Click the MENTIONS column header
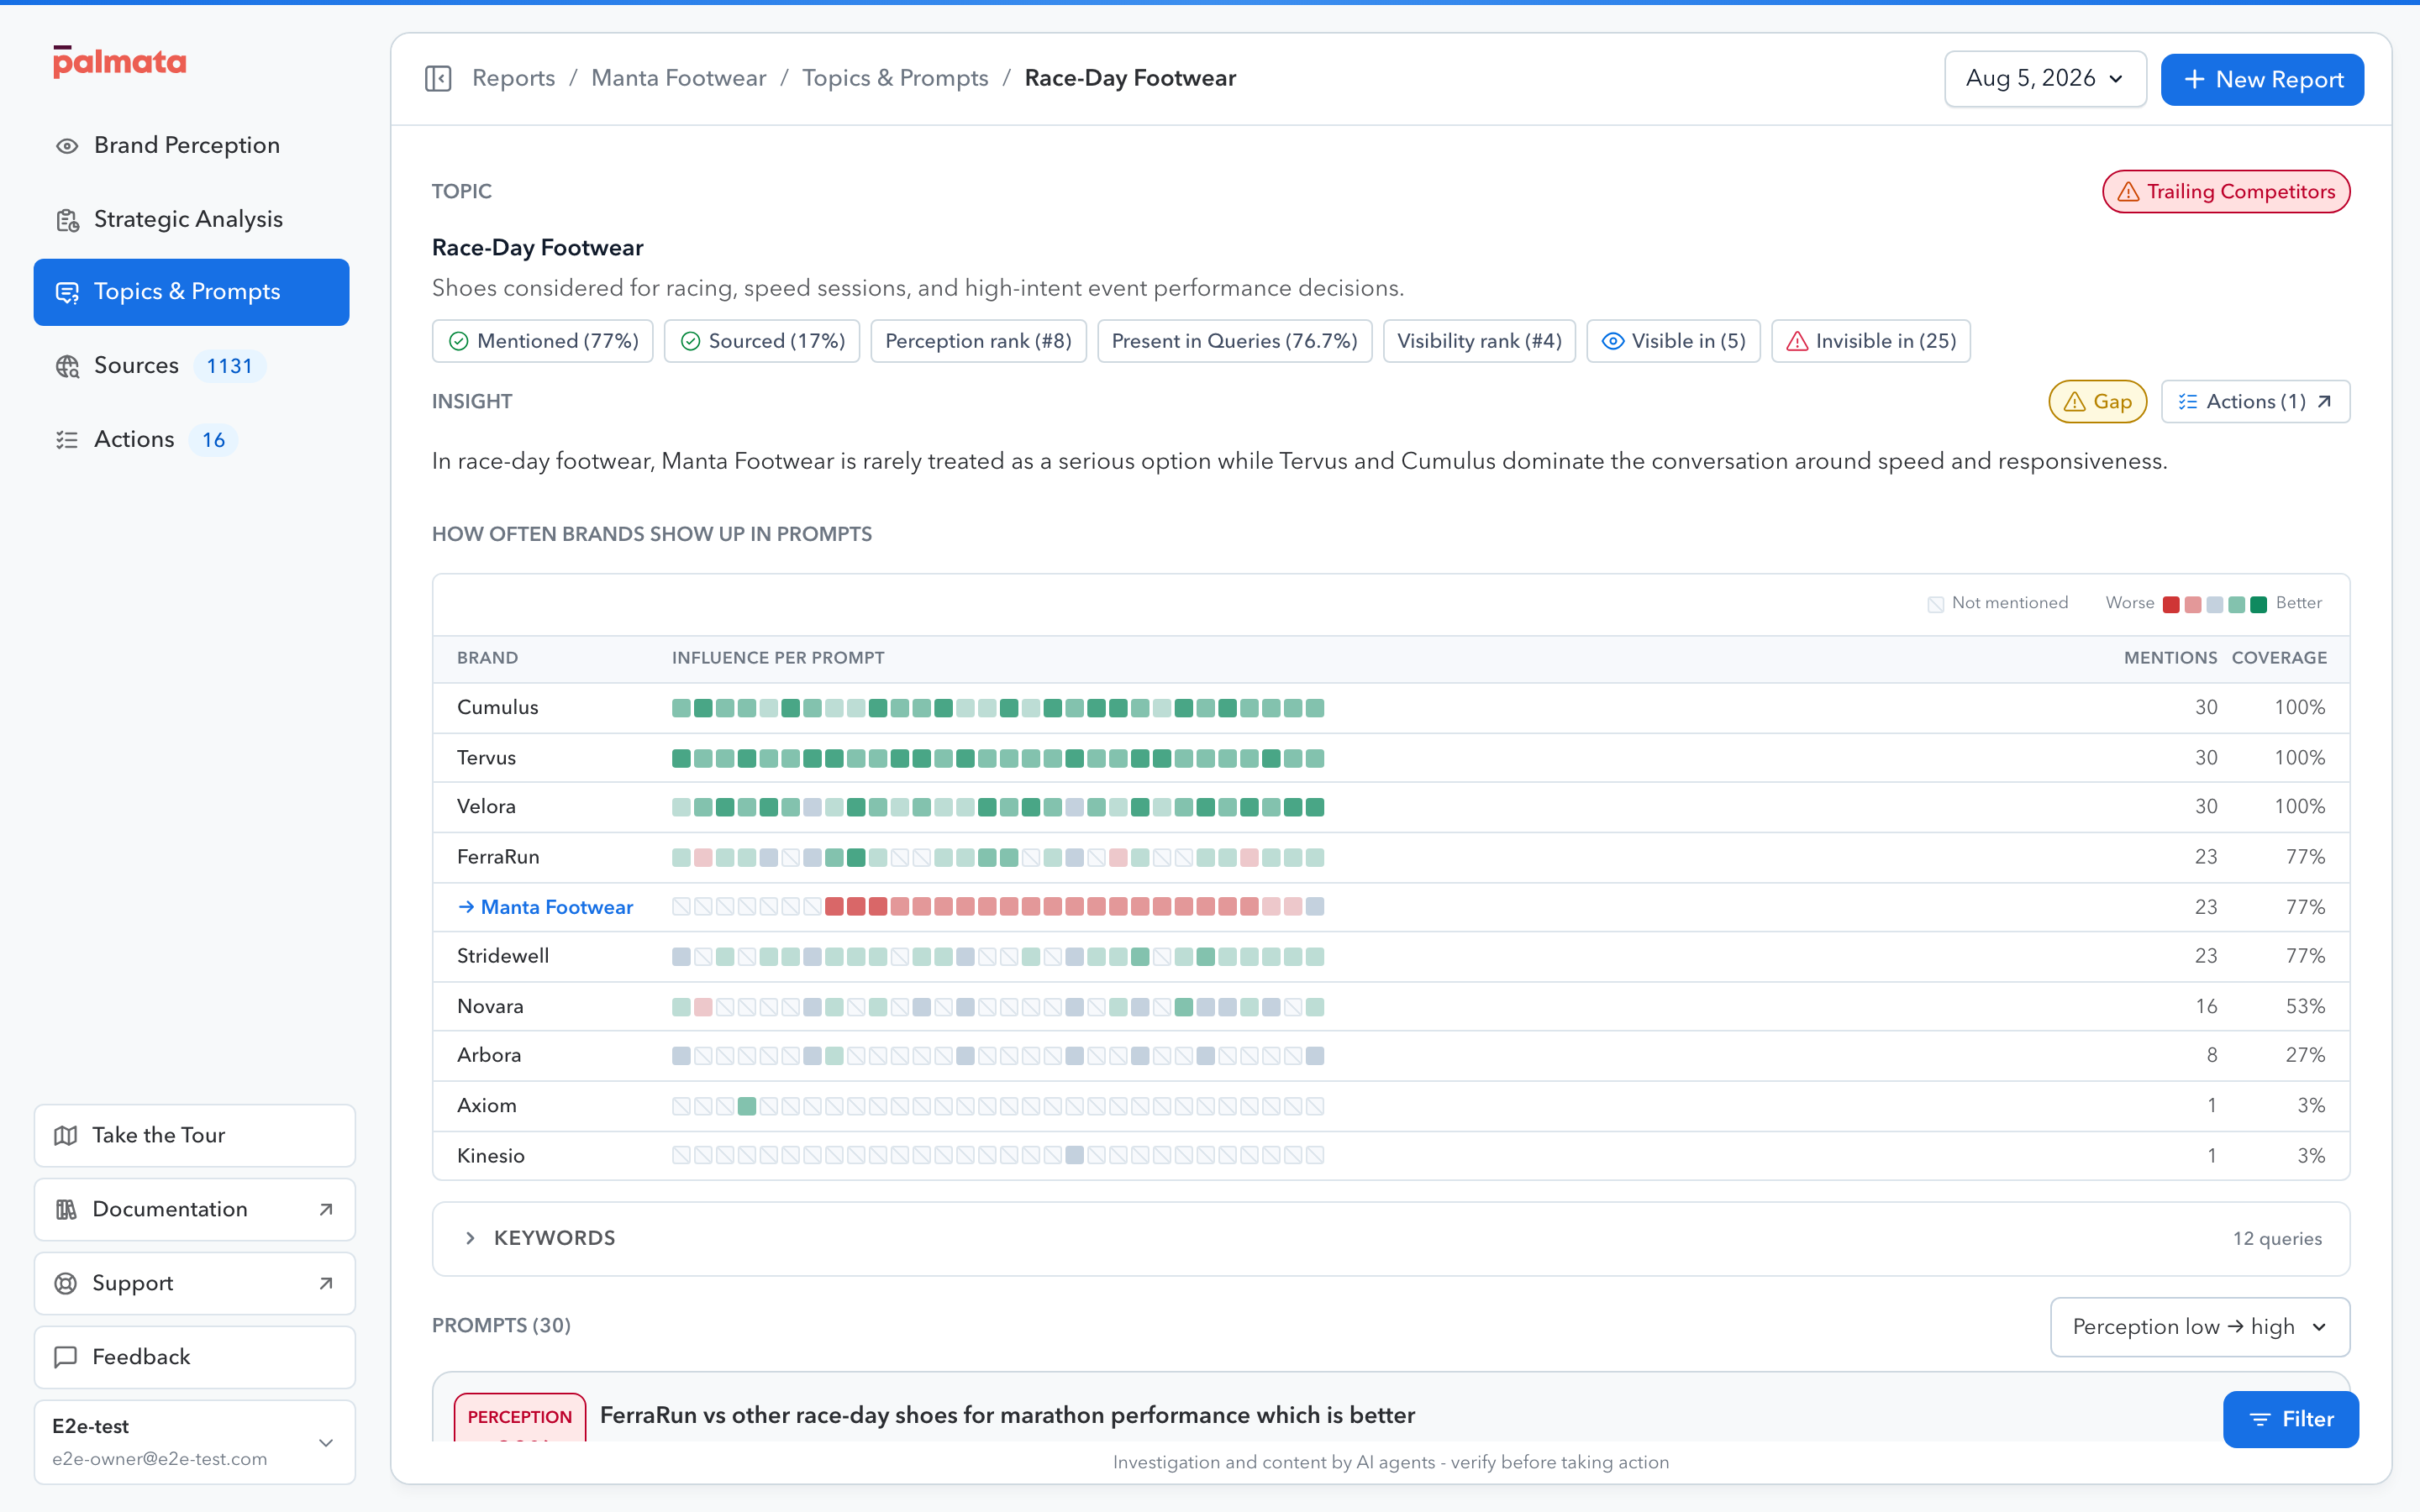The image size is (2420, 1512). (x=2170, y=658)
